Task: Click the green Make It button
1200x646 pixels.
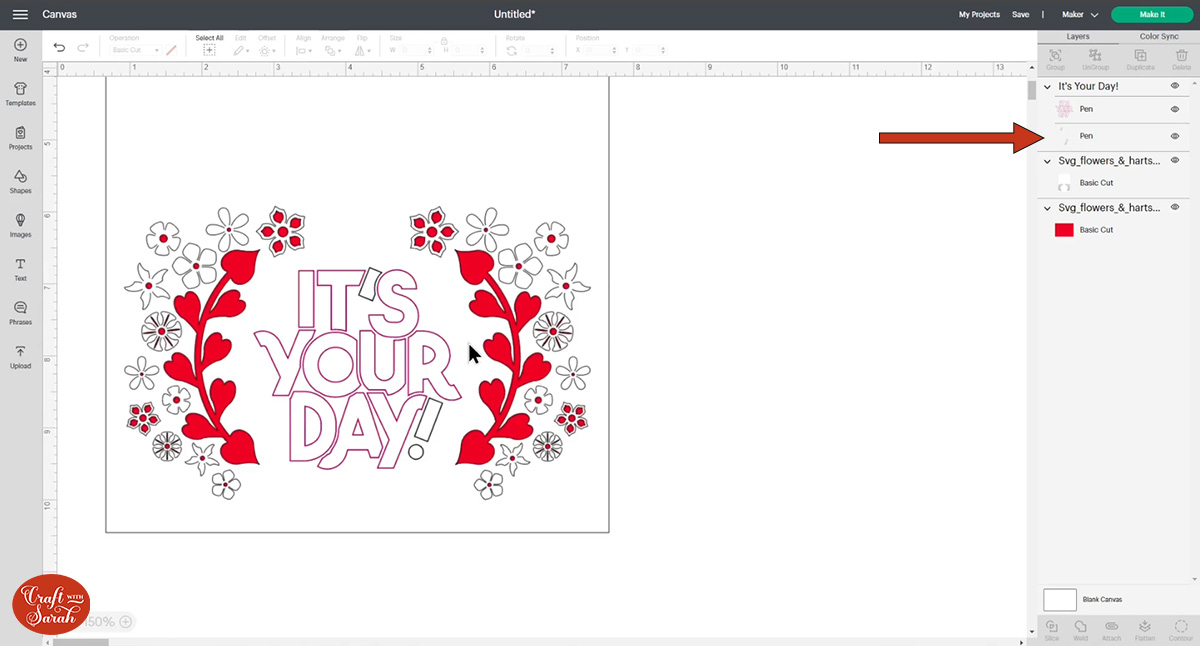Action: point(1151,15)
